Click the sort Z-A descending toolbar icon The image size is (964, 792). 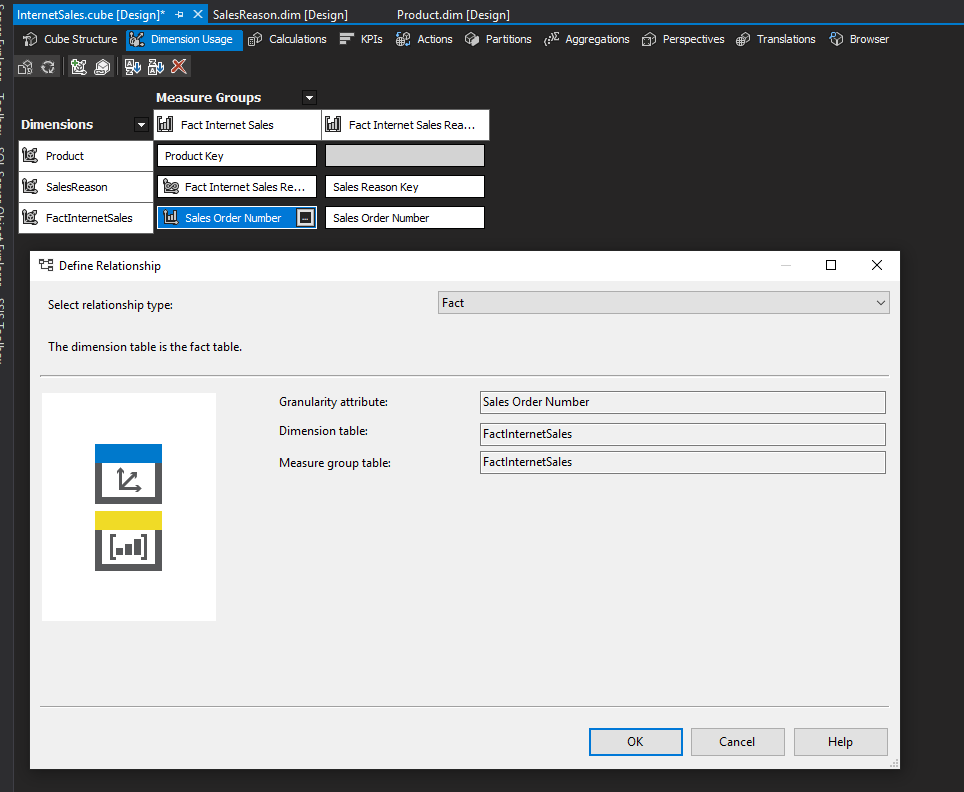coord(155,67)
